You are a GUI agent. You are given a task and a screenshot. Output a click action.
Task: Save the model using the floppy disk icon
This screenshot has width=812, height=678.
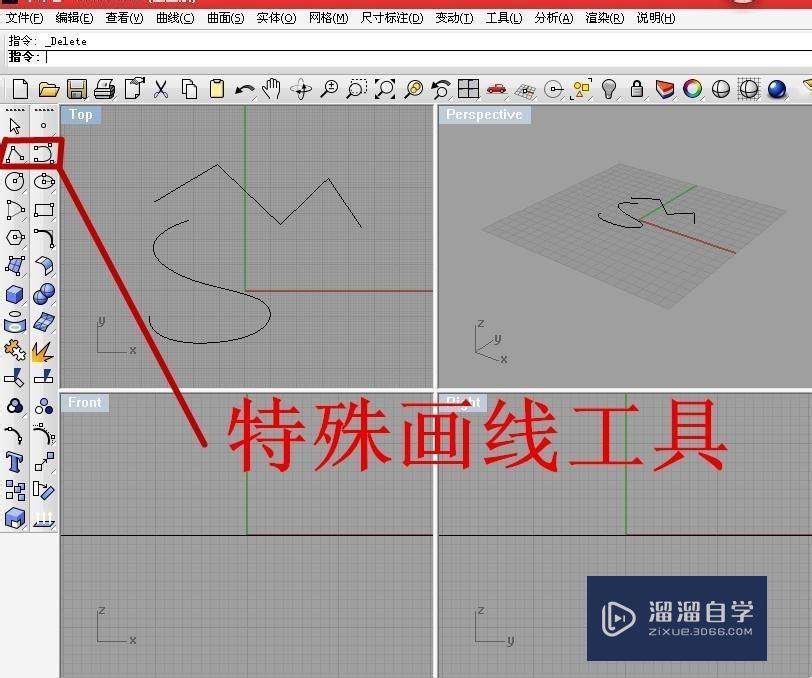pyautogui.click(x=77, y=89)
